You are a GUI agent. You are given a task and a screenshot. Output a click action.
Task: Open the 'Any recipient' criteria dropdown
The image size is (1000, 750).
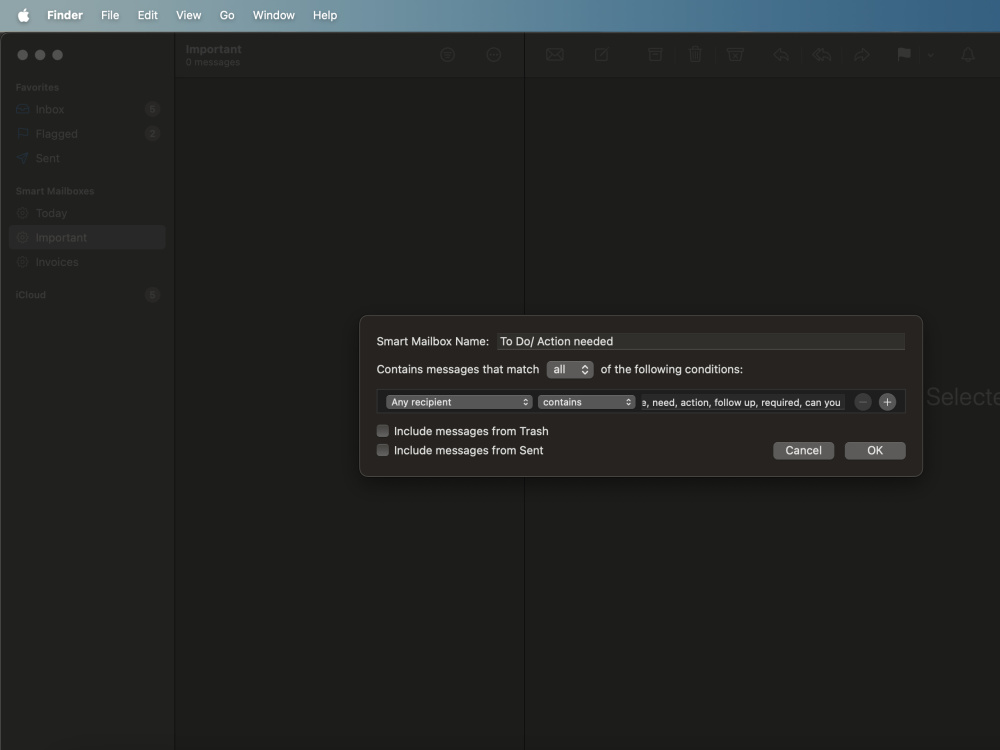pos(459,402)
